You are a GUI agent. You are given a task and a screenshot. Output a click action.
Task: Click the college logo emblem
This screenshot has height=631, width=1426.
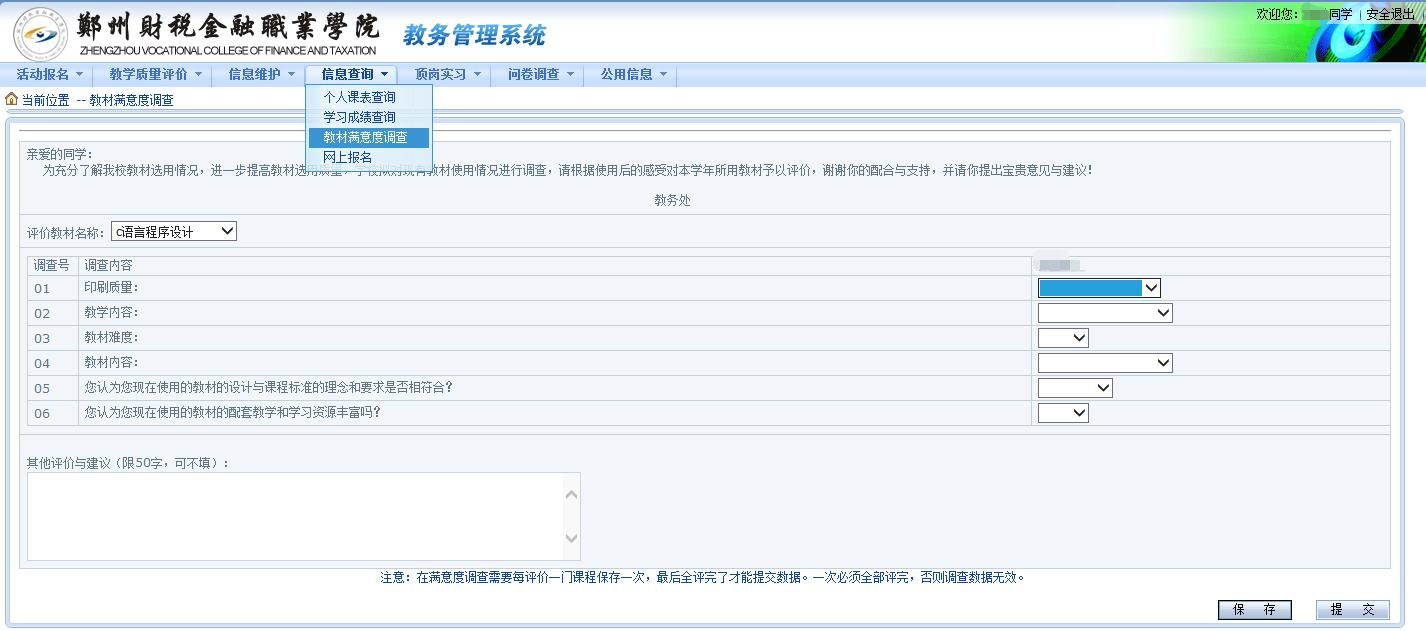tap(40, 34)
